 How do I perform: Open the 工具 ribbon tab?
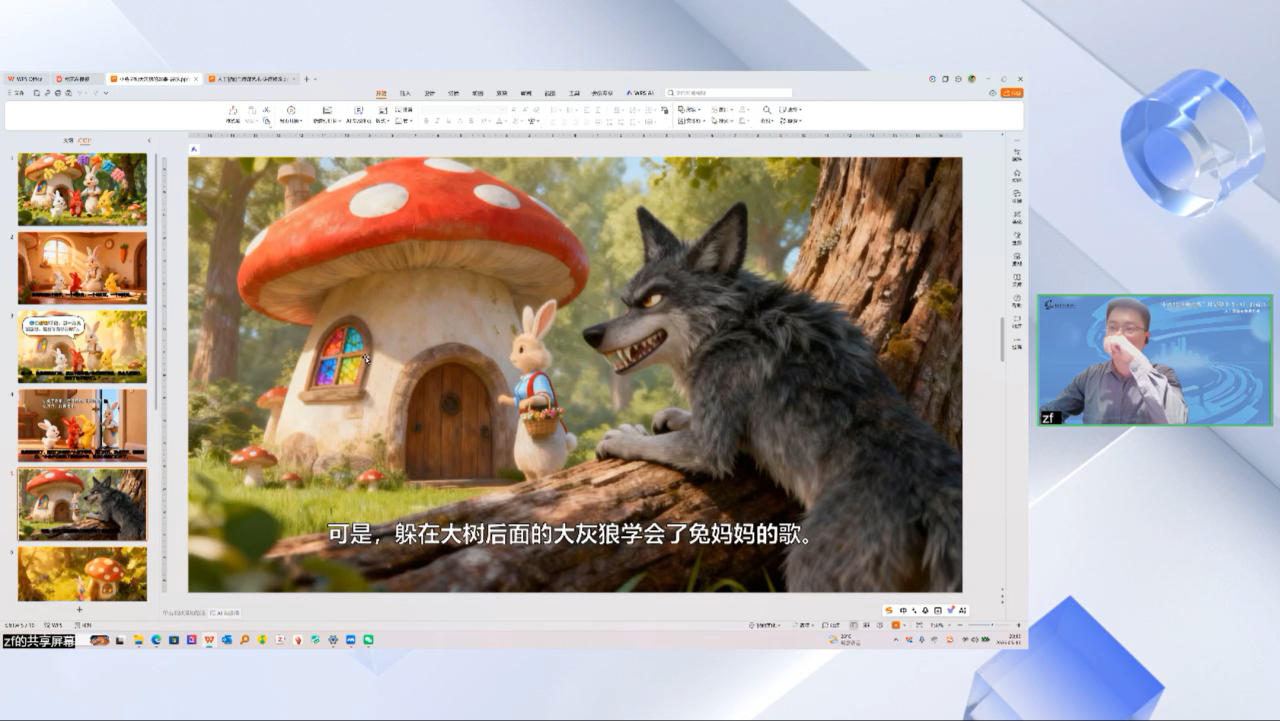574,93
